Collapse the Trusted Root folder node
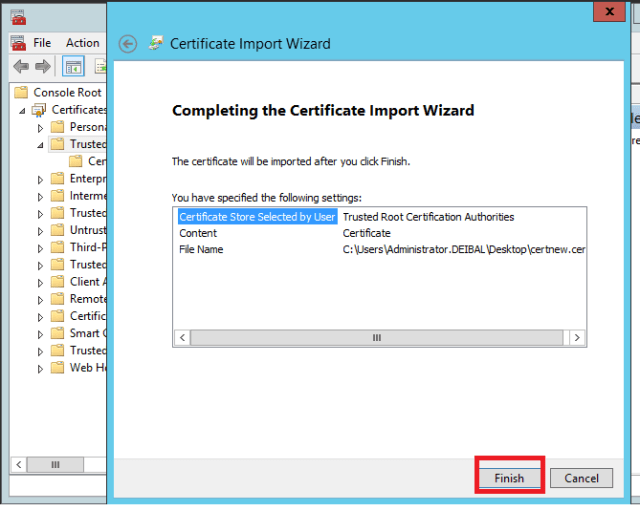640x511 pixels. pos(41,145)
